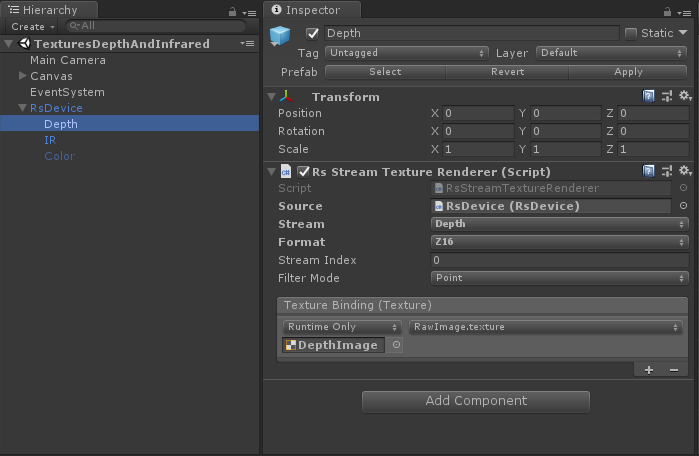Remove the Texture Binding listener with minus
The image size is (699, 456).
point(673,369)
